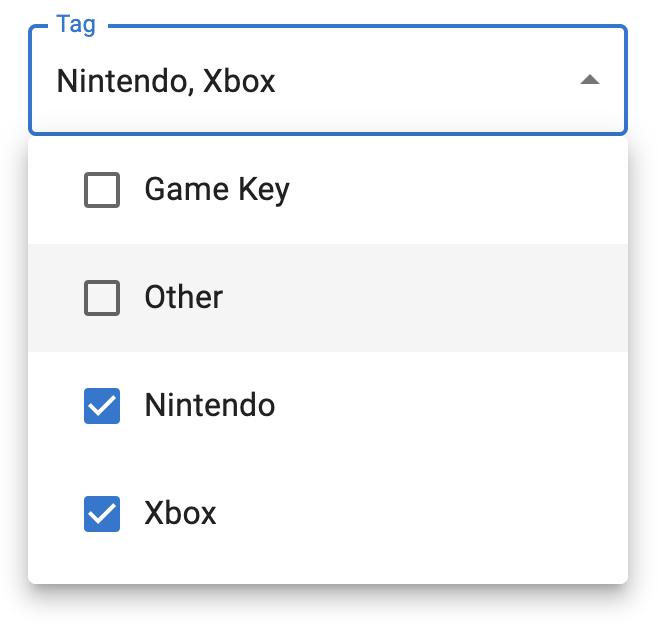This screenshot has width=658, height=624.
Task: Click blank space right of Game Key label
Action: tap(450, 190)
